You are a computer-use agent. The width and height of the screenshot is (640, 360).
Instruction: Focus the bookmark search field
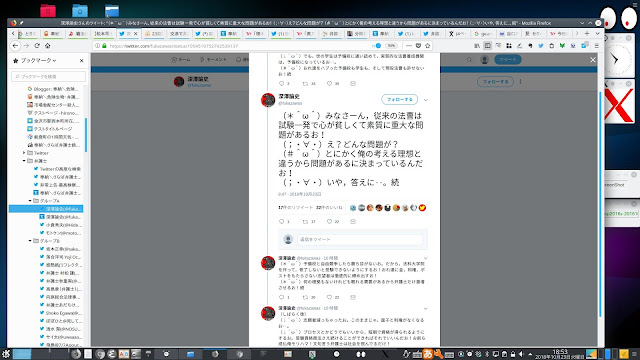[49, 76]
